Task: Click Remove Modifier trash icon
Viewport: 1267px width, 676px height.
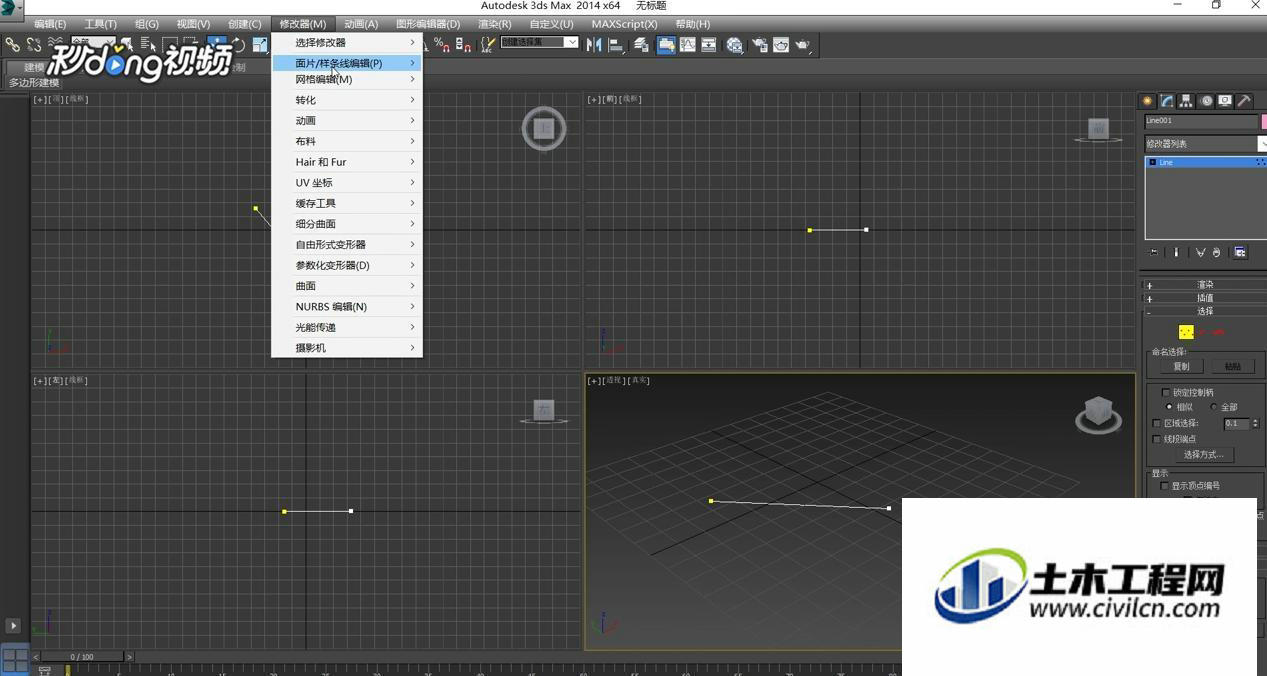Action: pos(1216,252)
